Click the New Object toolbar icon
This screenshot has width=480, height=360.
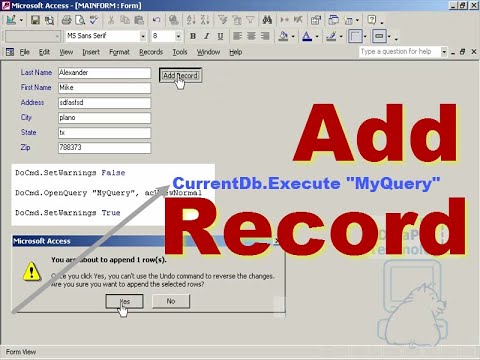tap(348, 20)
